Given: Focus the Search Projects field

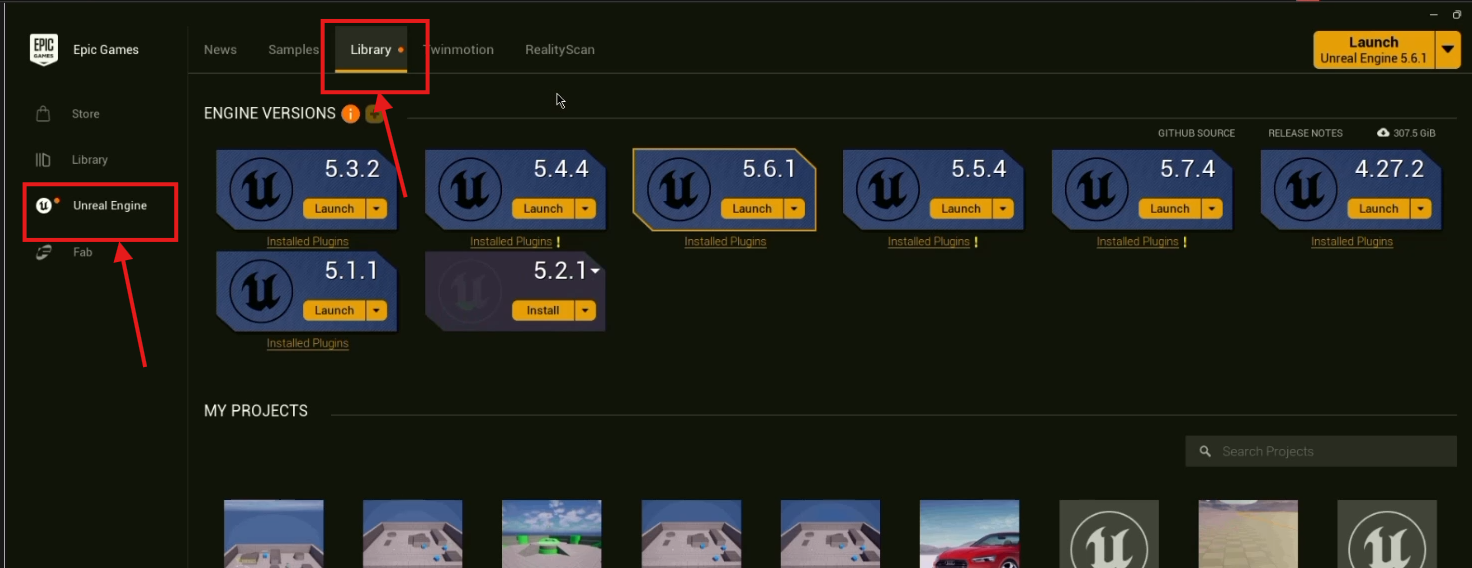Looking at the screenshot, I should [1321, 452].
